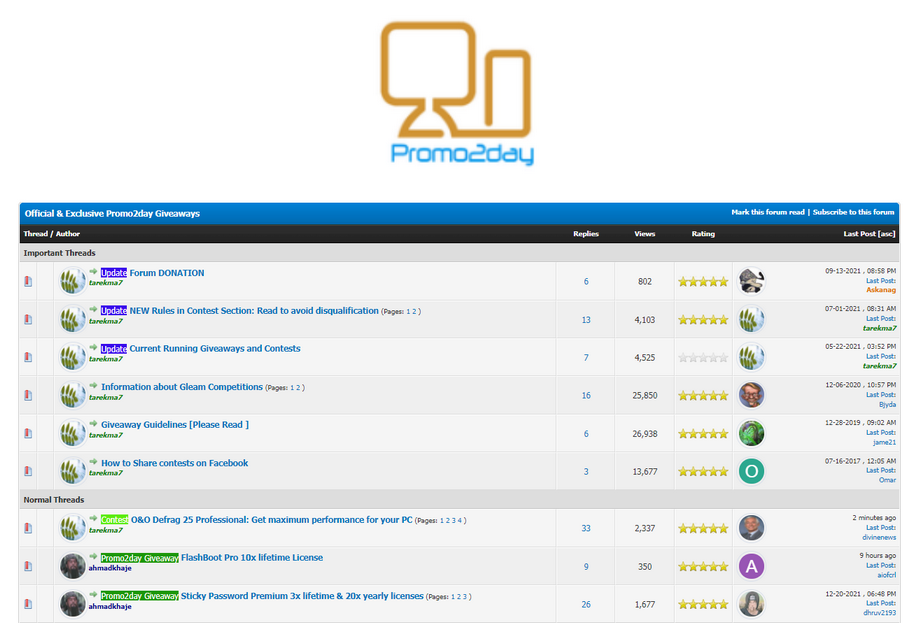Screen dimensions: 919x623
Task: Open Askanag user profile link
Action: [881, 290]
